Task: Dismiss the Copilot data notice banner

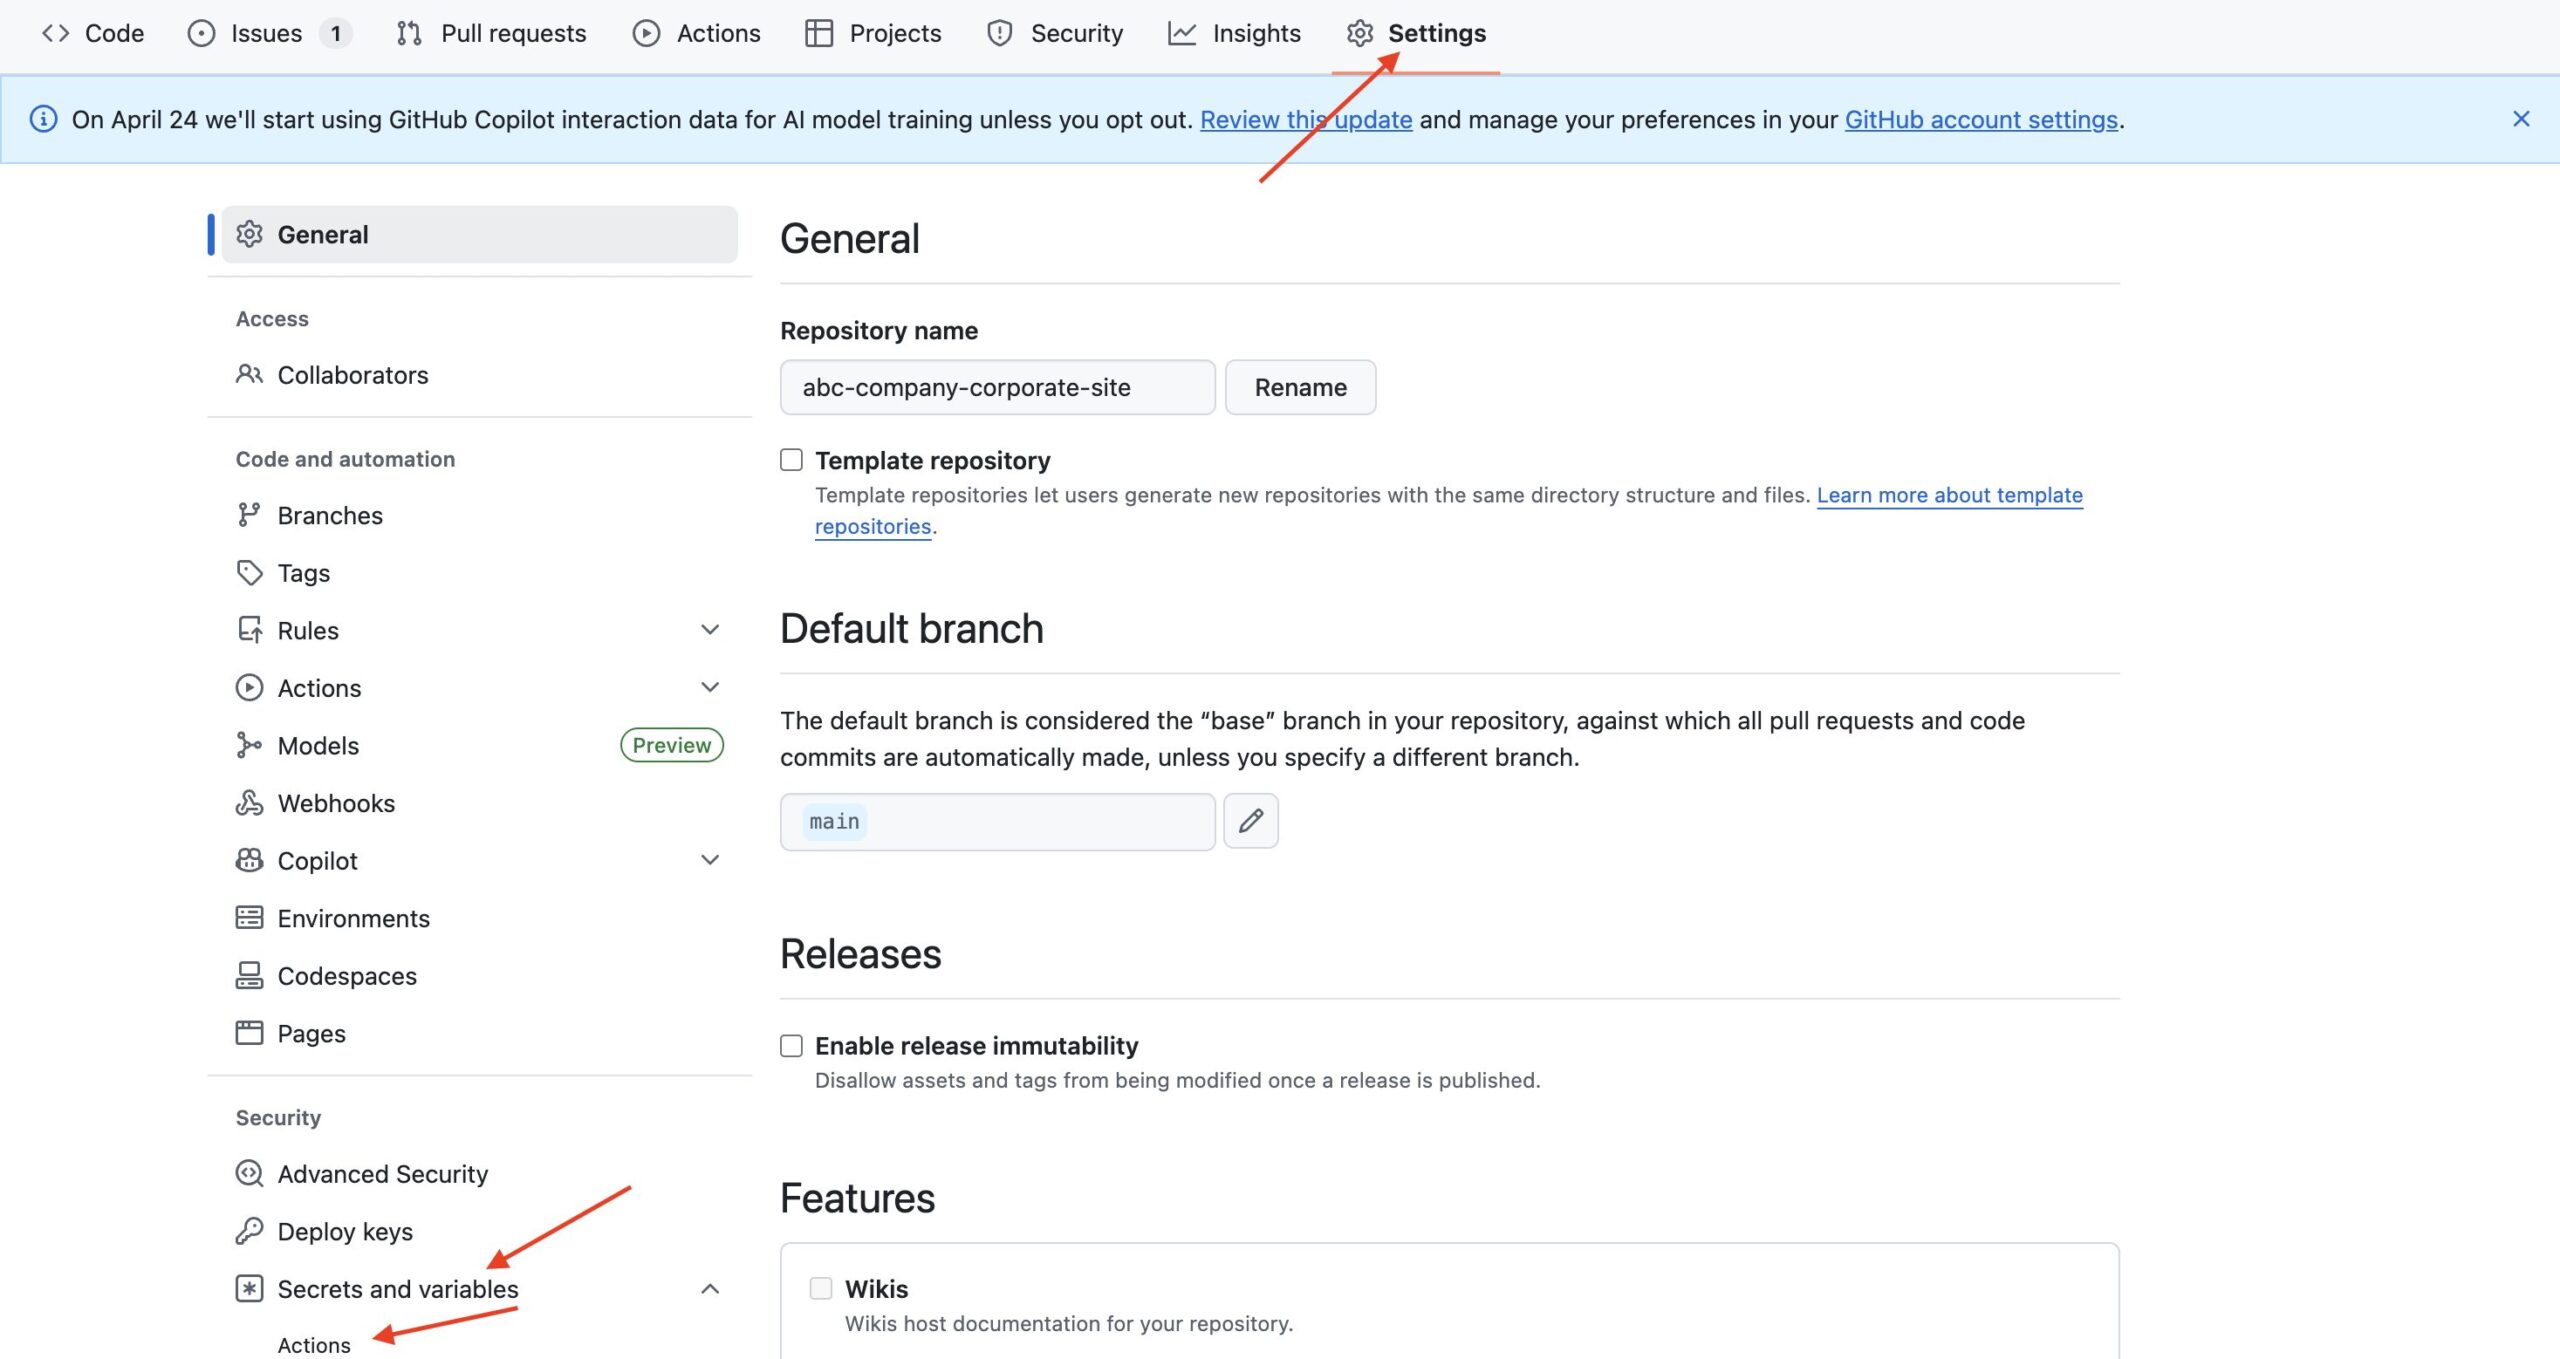Action: (2521, 119)
